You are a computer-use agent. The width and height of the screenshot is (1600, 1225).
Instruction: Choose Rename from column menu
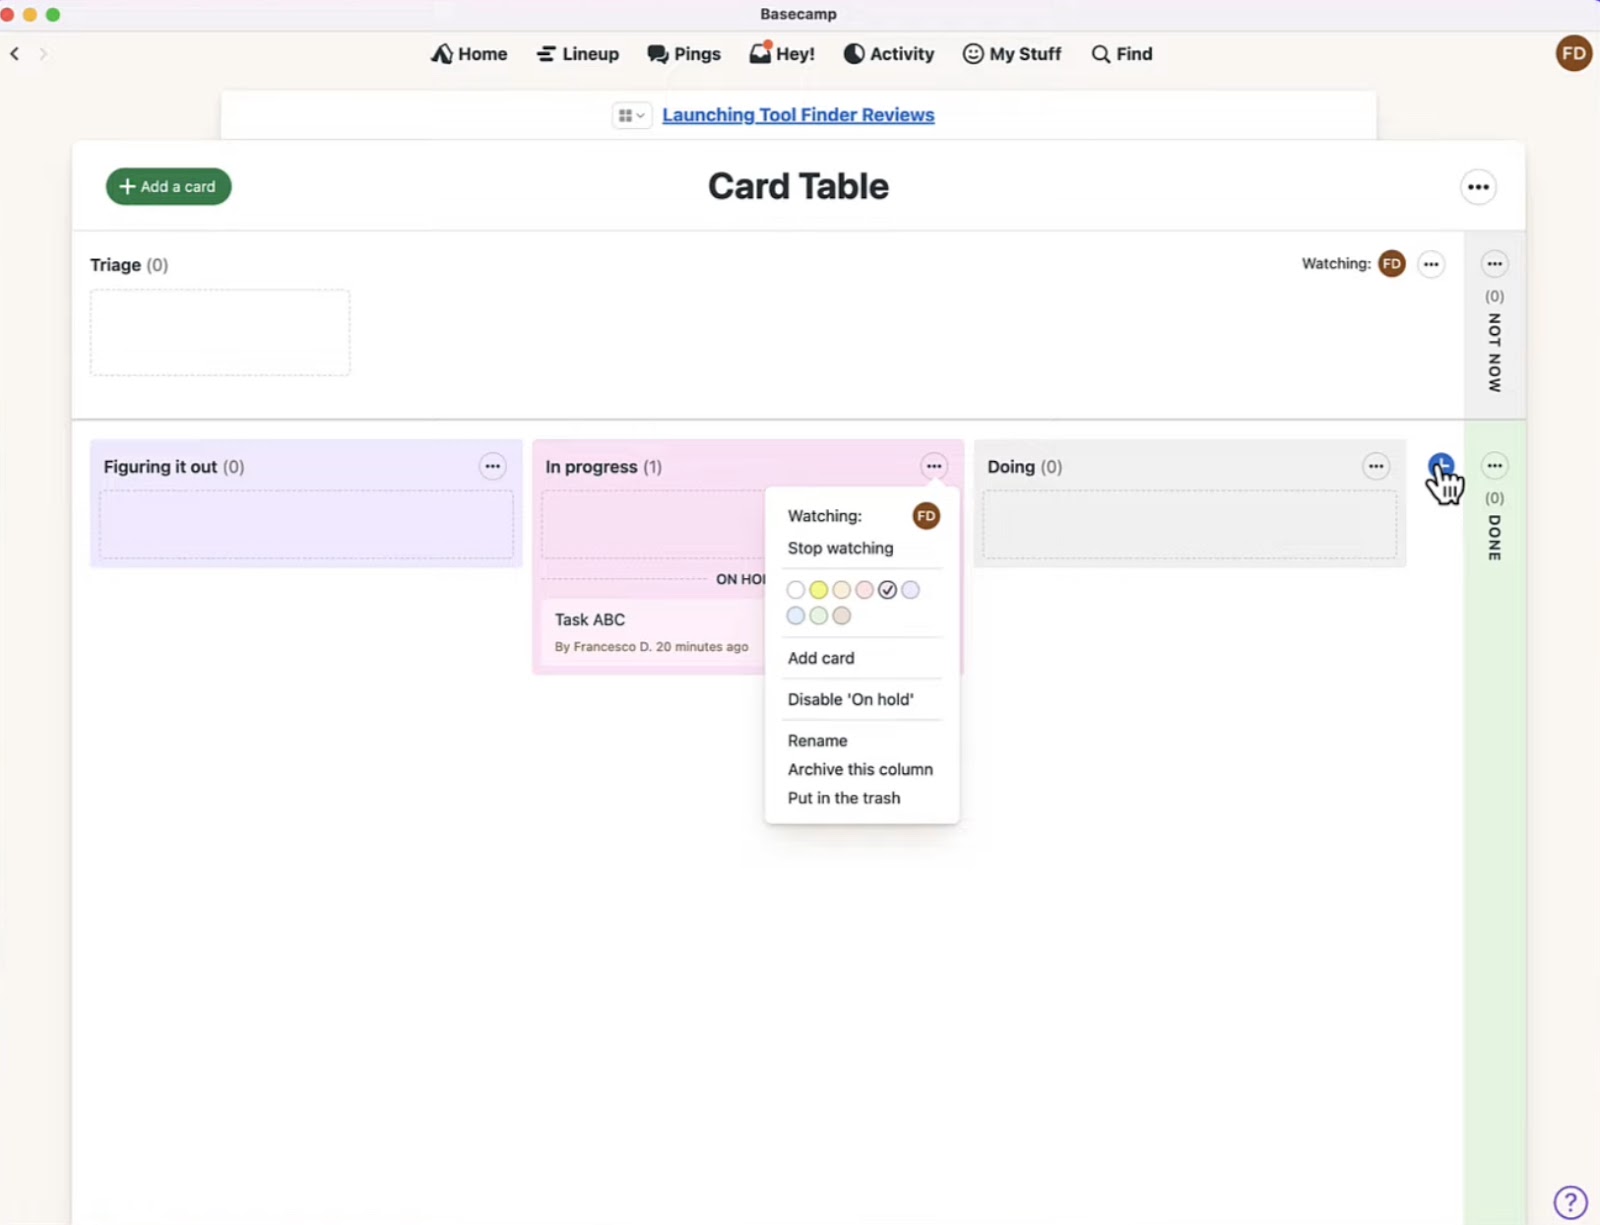[817, 741]
